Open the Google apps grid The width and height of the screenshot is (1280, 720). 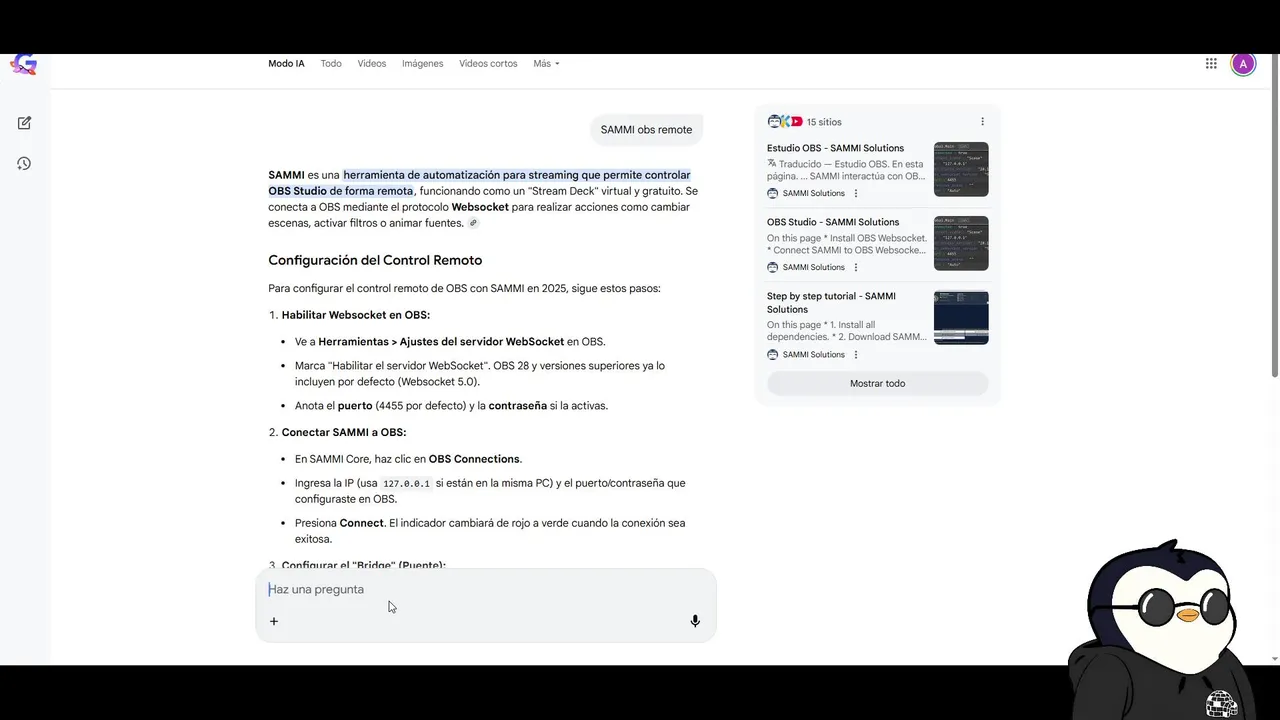(x=1211, y=64)
